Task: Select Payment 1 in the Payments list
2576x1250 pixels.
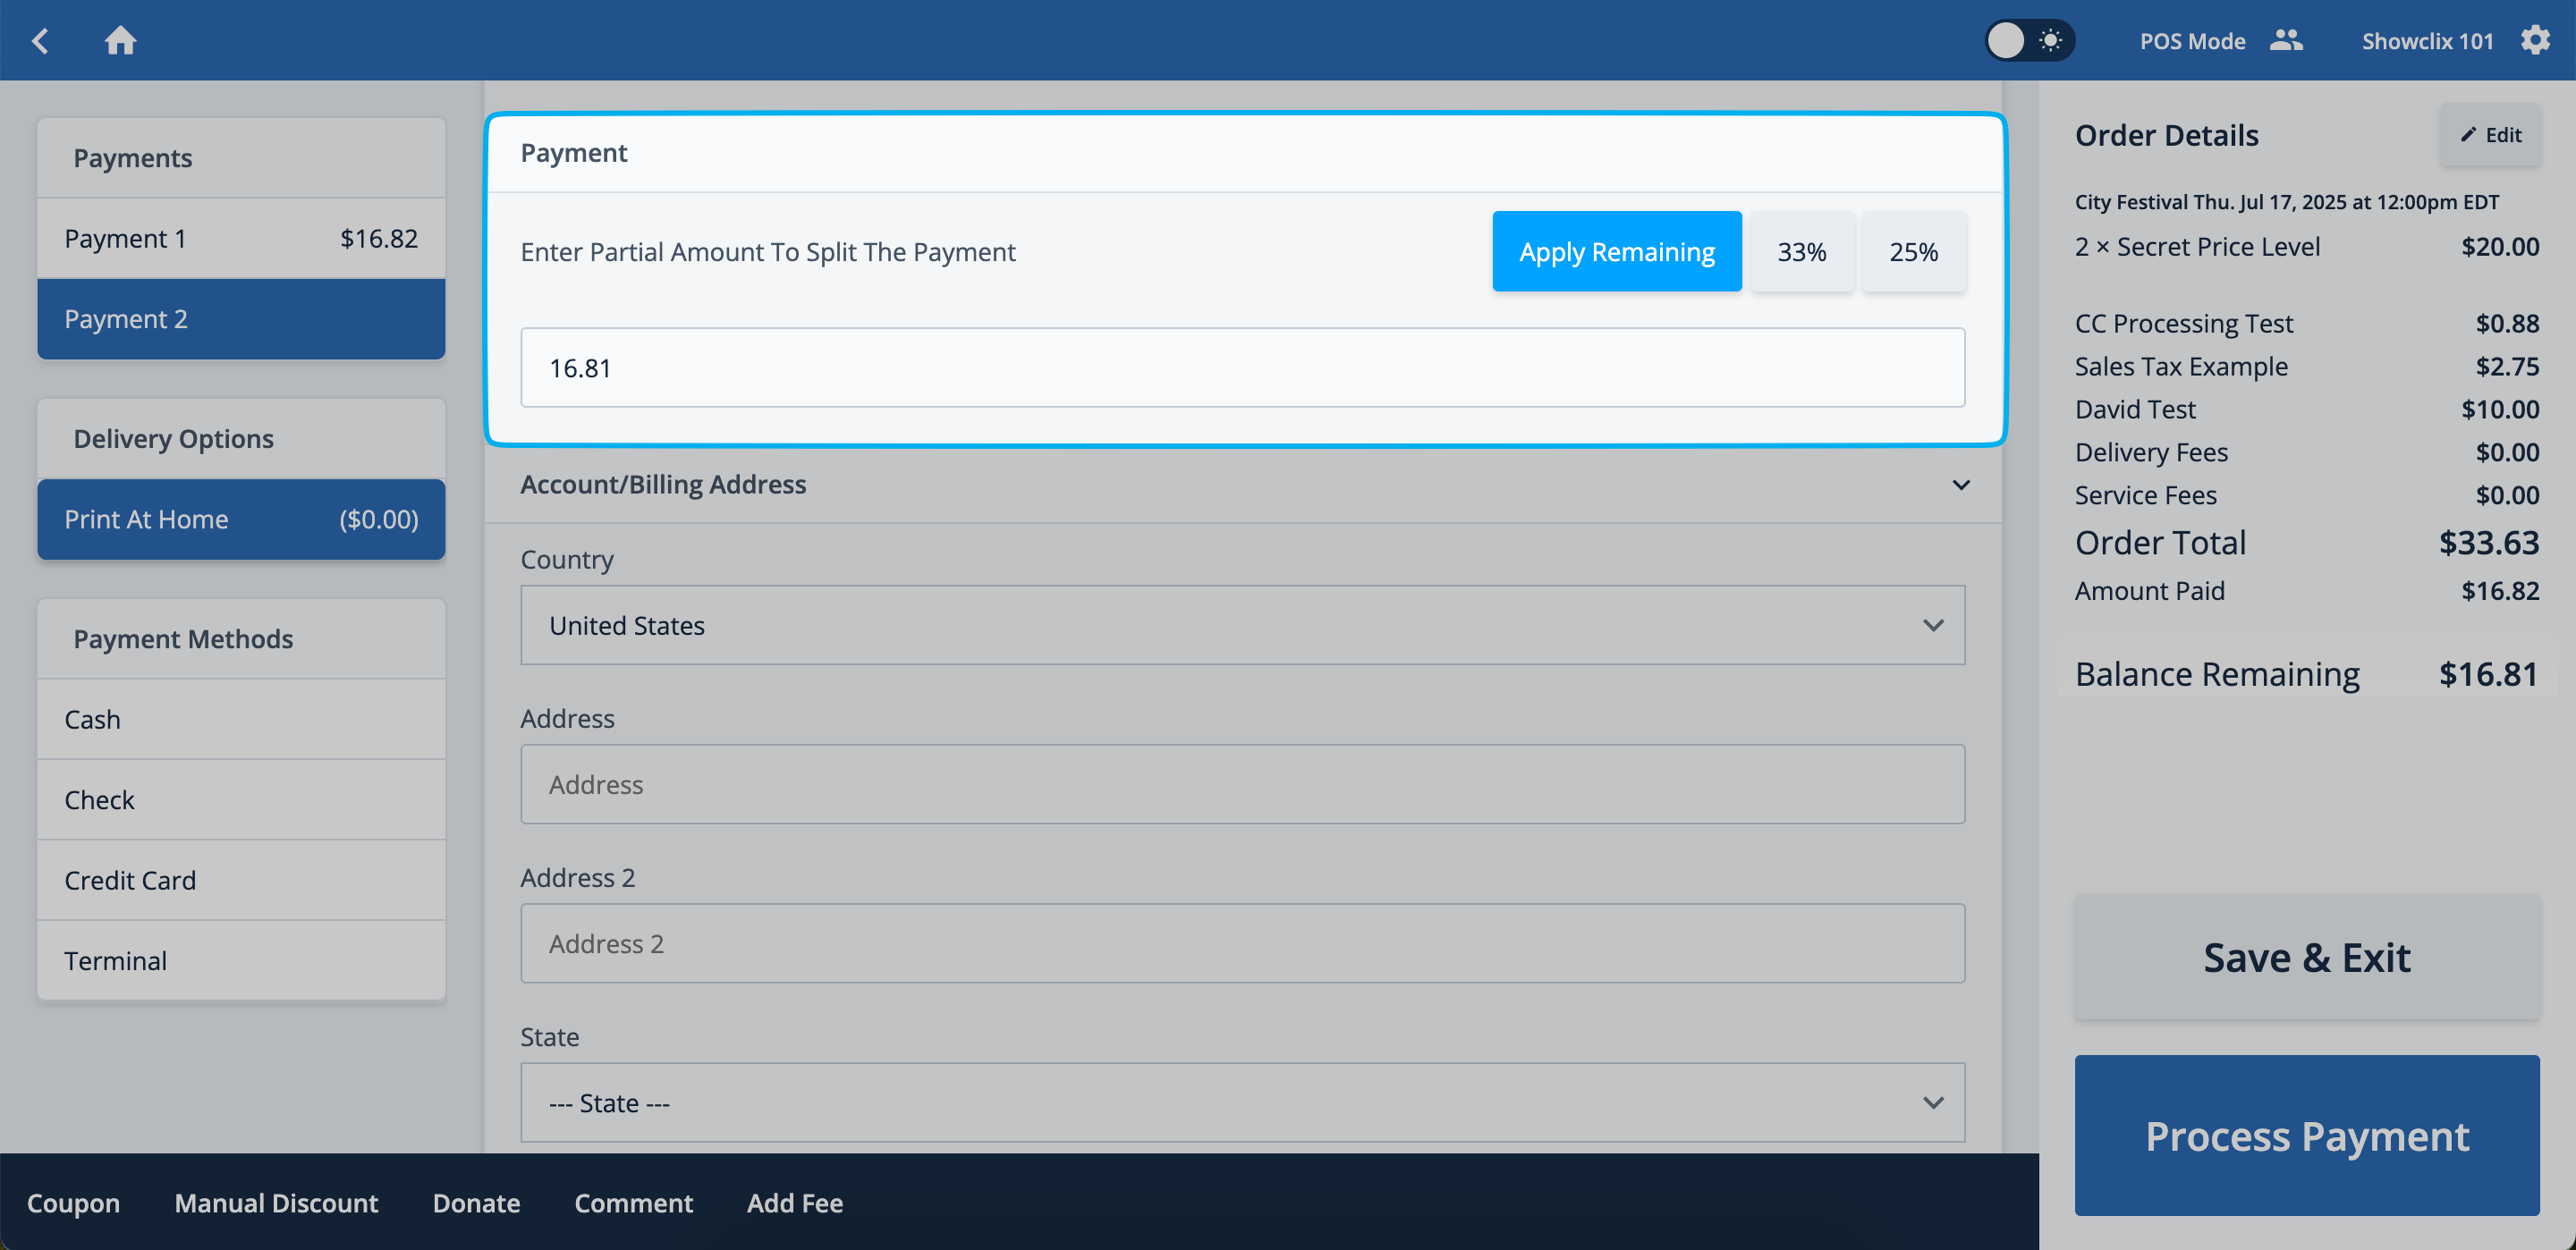Action: [x=241, y=238]
